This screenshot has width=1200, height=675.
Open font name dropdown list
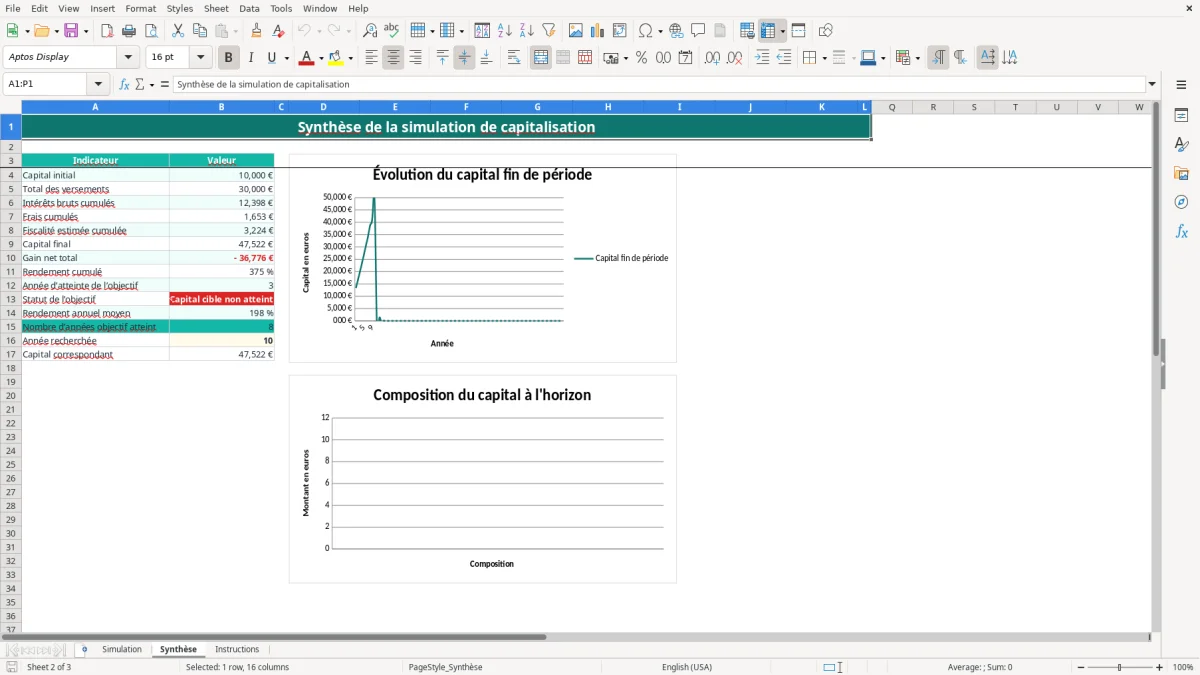(x=128, y=58)
